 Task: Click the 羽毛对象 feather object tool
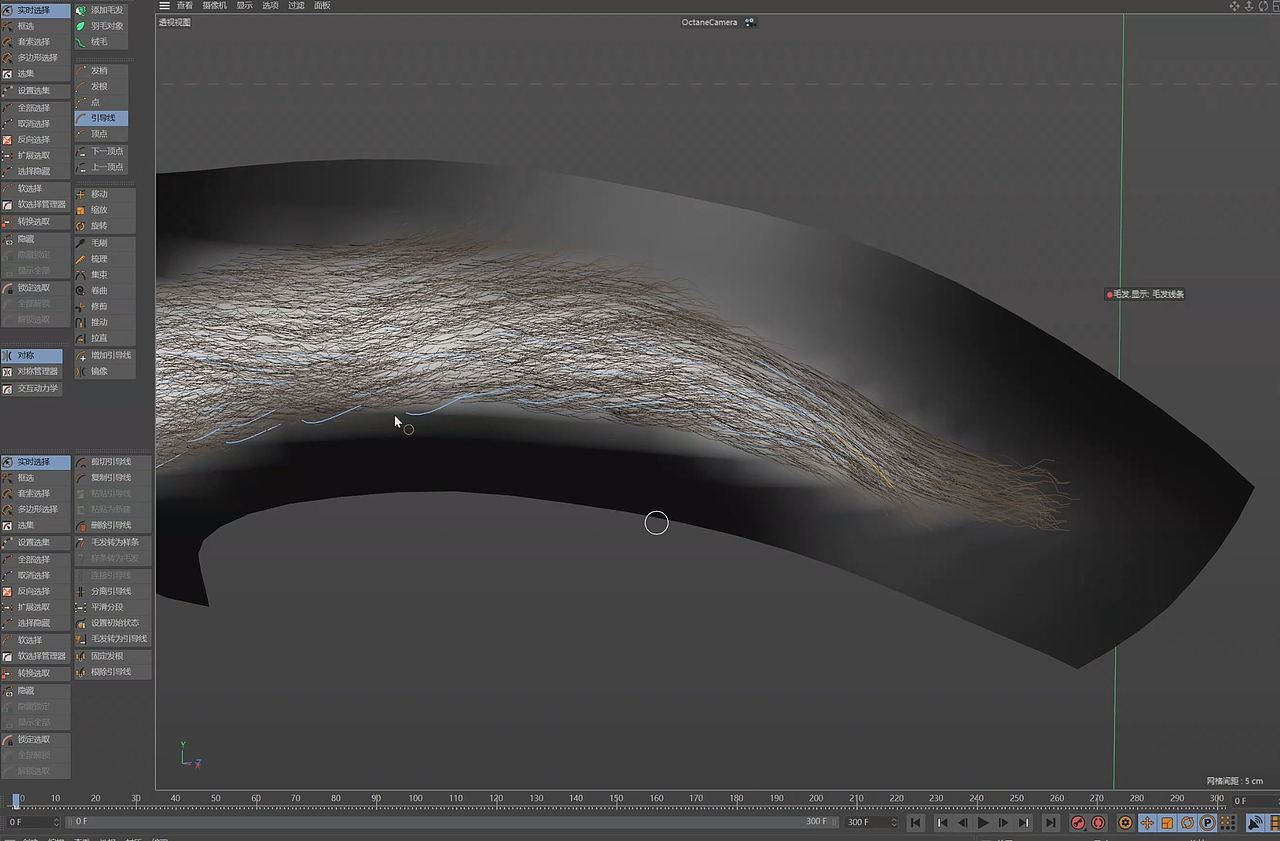[101, 26]
